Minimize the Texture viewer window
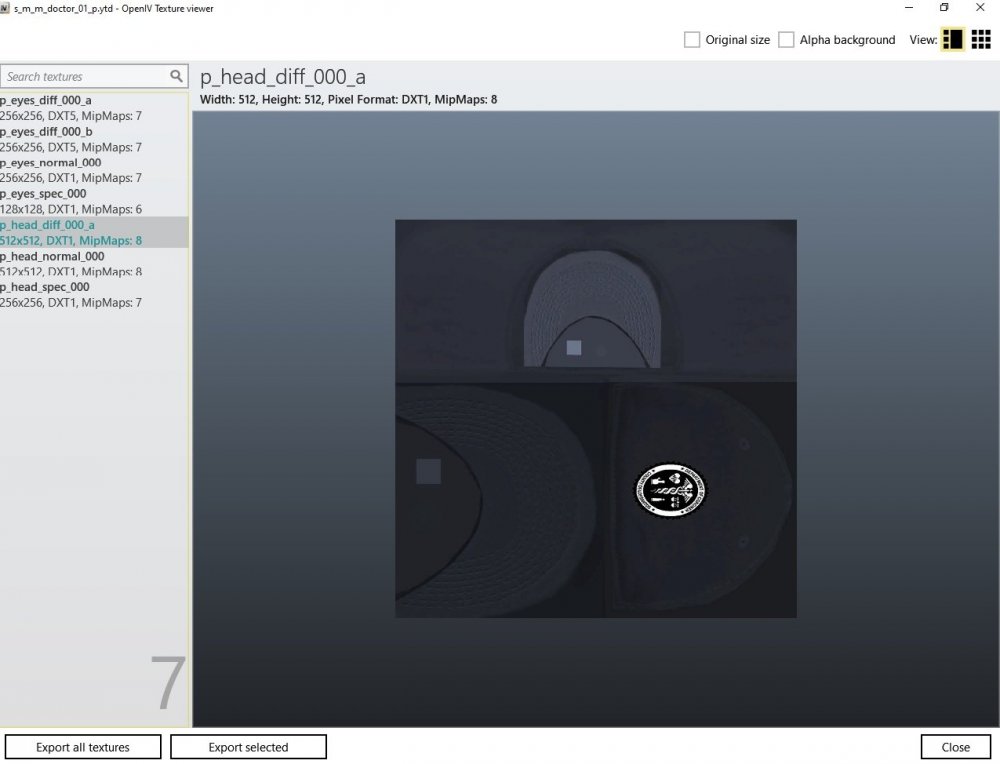The image size is (1000, 764). pos(909,8)
